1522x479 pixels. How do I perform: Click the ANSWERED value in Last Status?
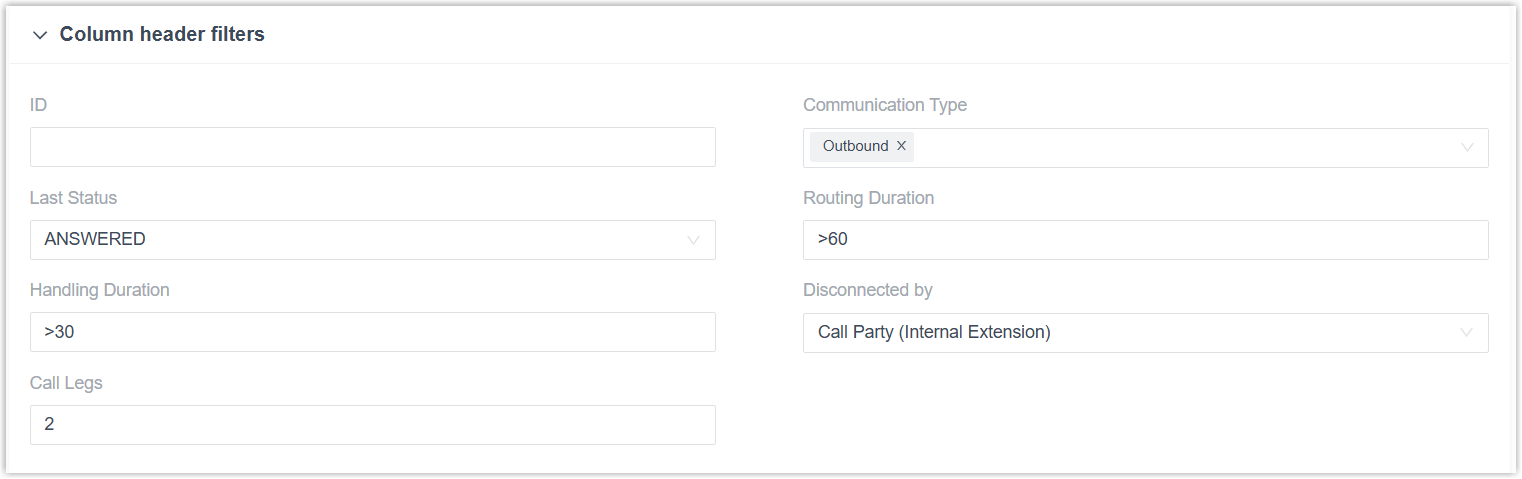[x=95, y=239]
